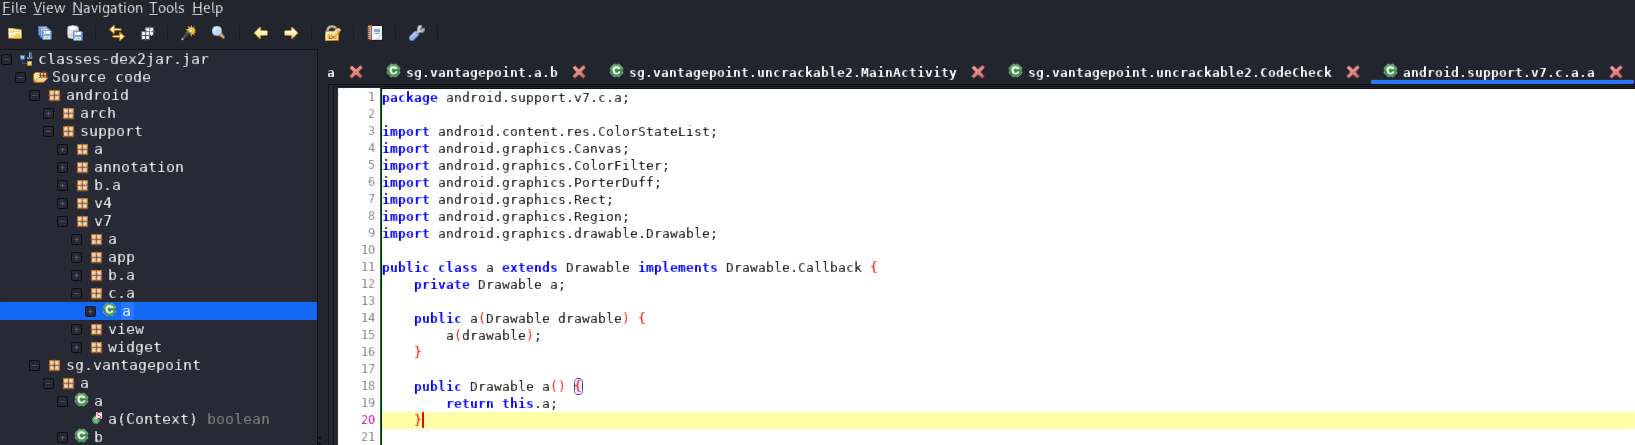Click the Drawable.Callback reference in code
The image size is (1635, 445).
pos(793,267)
